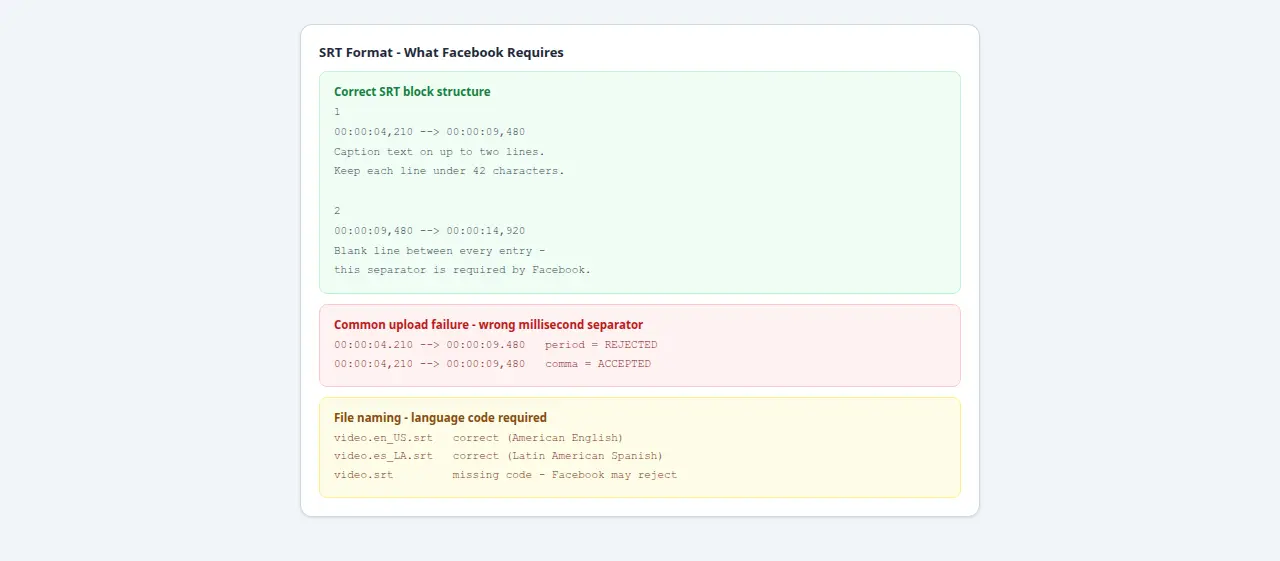Click the plain video.srt filename
The image size is (1280, 561).
pyautogui.click(x=363, y=475)
